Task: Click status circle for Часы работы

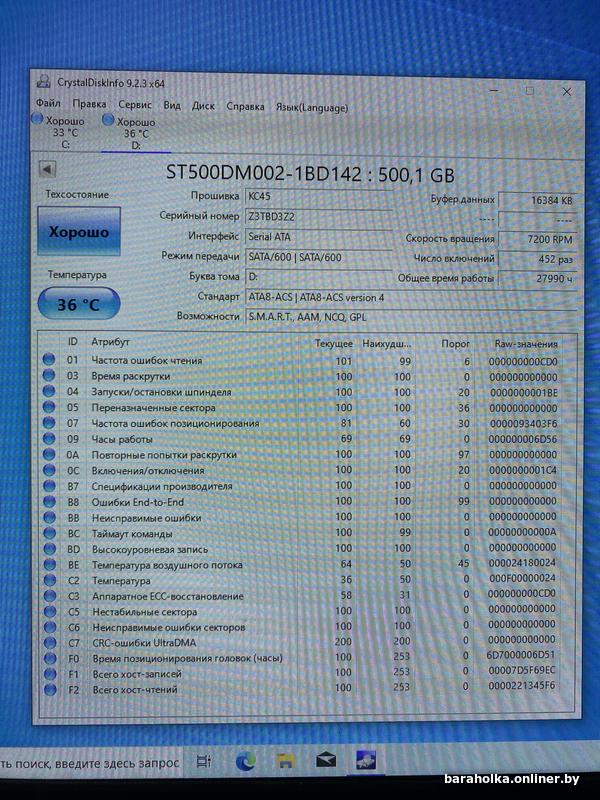Action: pos(48,439)
